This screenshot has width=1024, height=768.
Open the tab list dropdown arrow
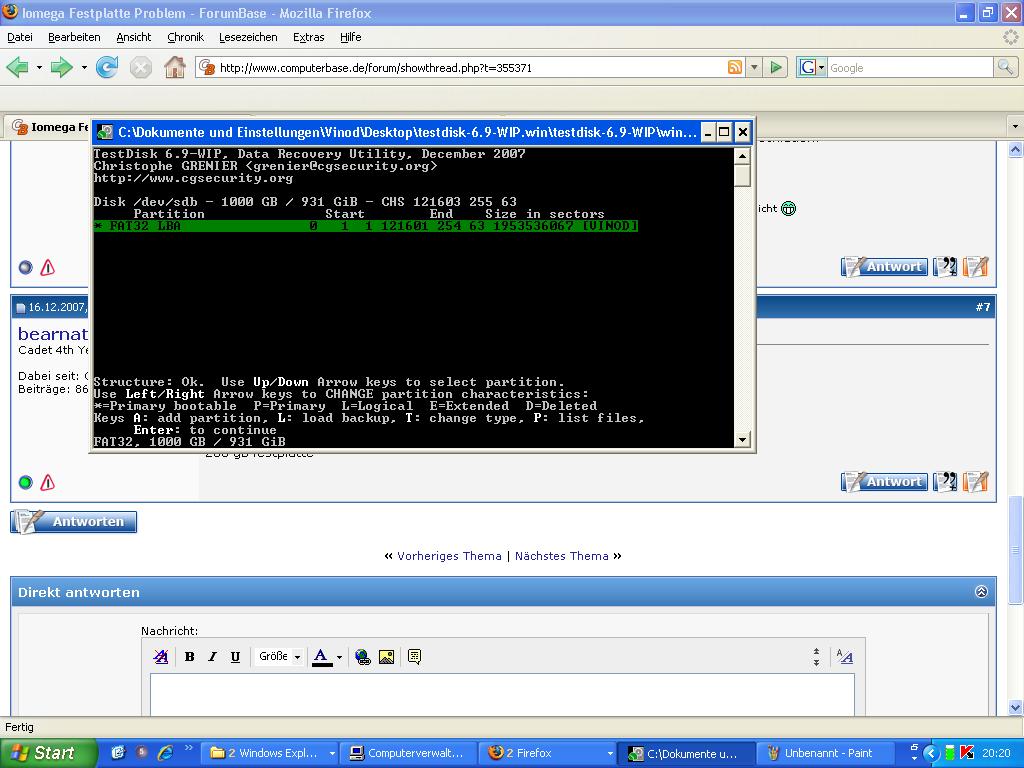tap(1015, 125)
